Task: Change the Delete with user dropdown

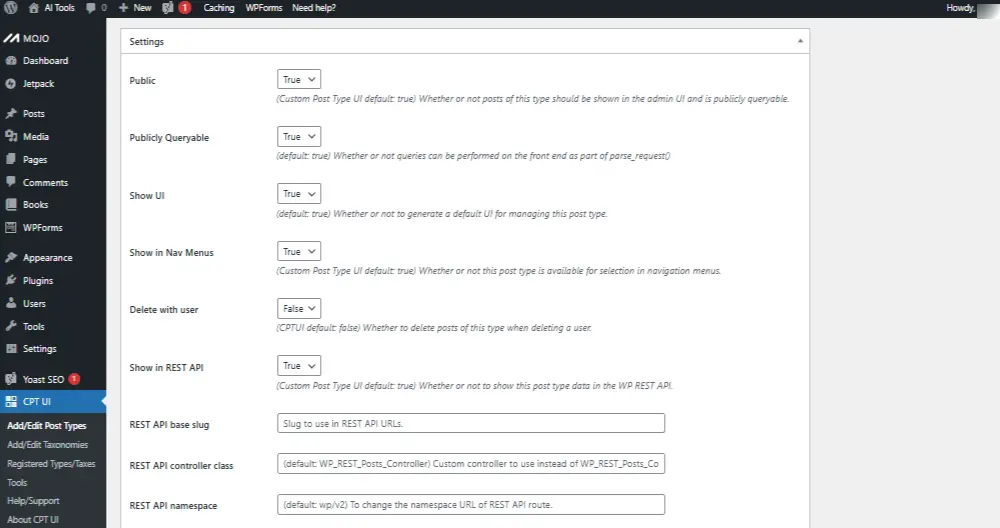Action: [299, 309]
